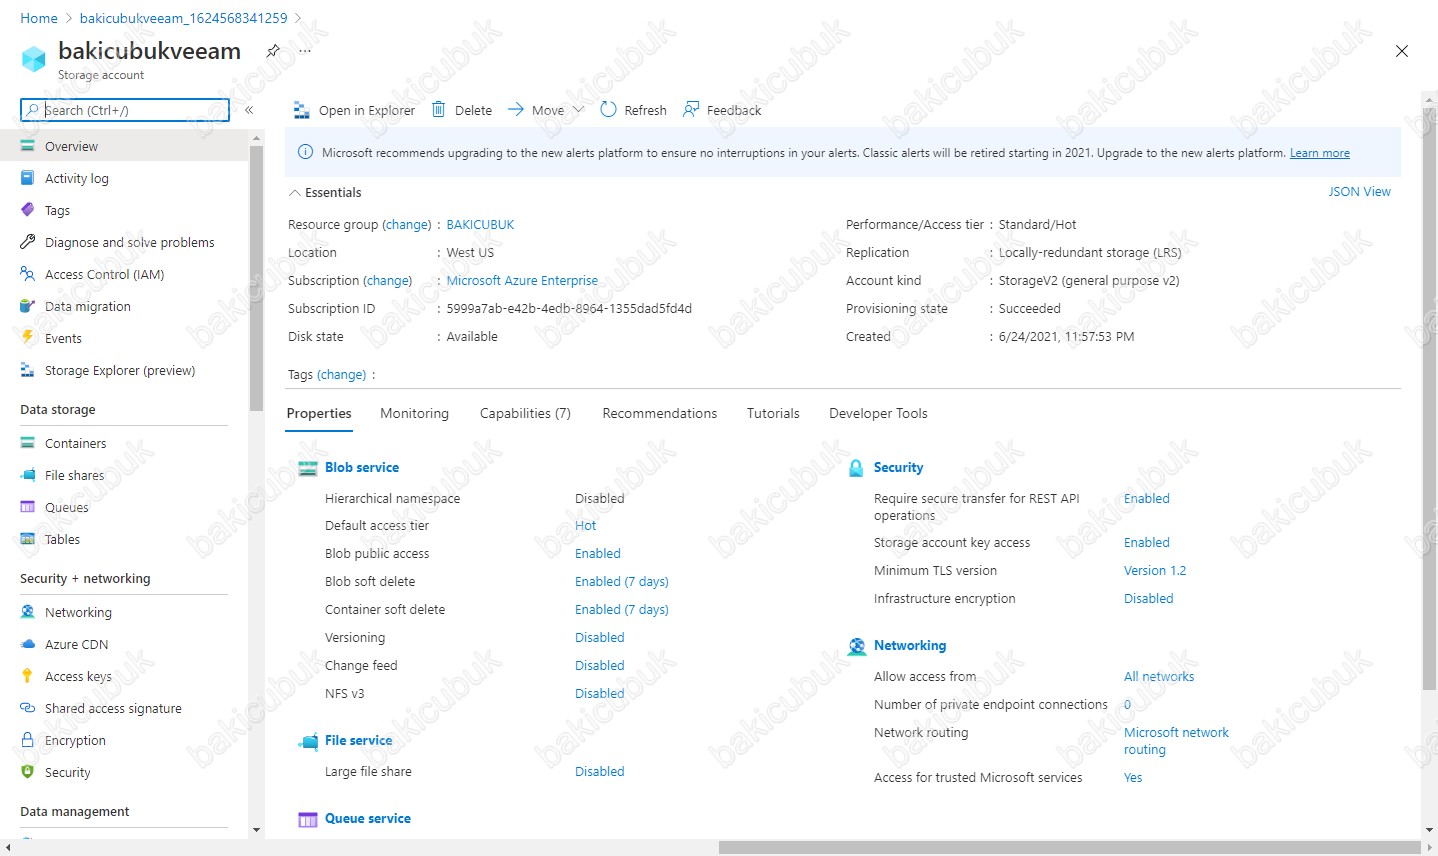Click the Security section heading link
The width and height of the screenshot is (1438, 856).
898,467
